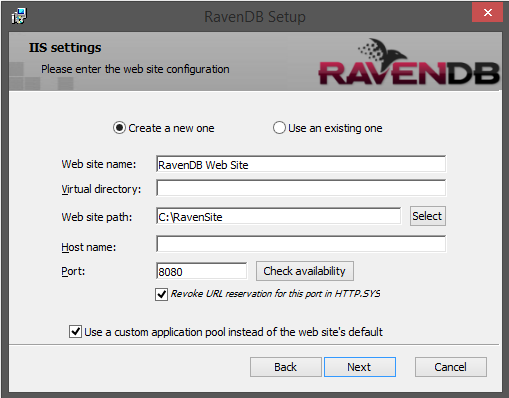Choose 'Use an existing one' radio button
This screenshot has height=398, width=509.
click(x=279, y=128)
